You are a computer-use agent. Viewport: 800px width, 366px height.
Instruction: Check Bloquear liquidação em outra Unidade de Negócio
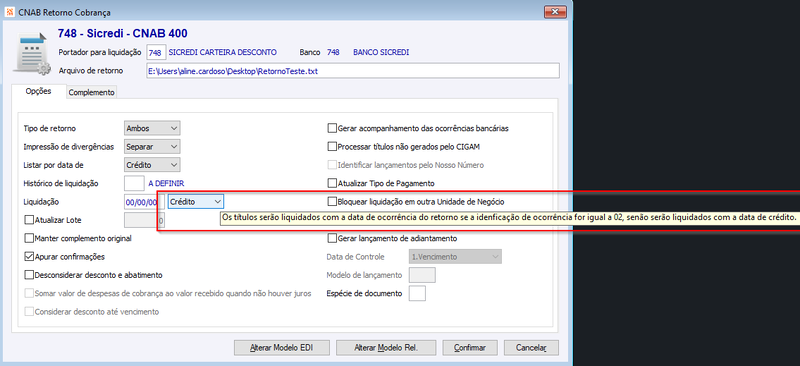click(332, 202)
